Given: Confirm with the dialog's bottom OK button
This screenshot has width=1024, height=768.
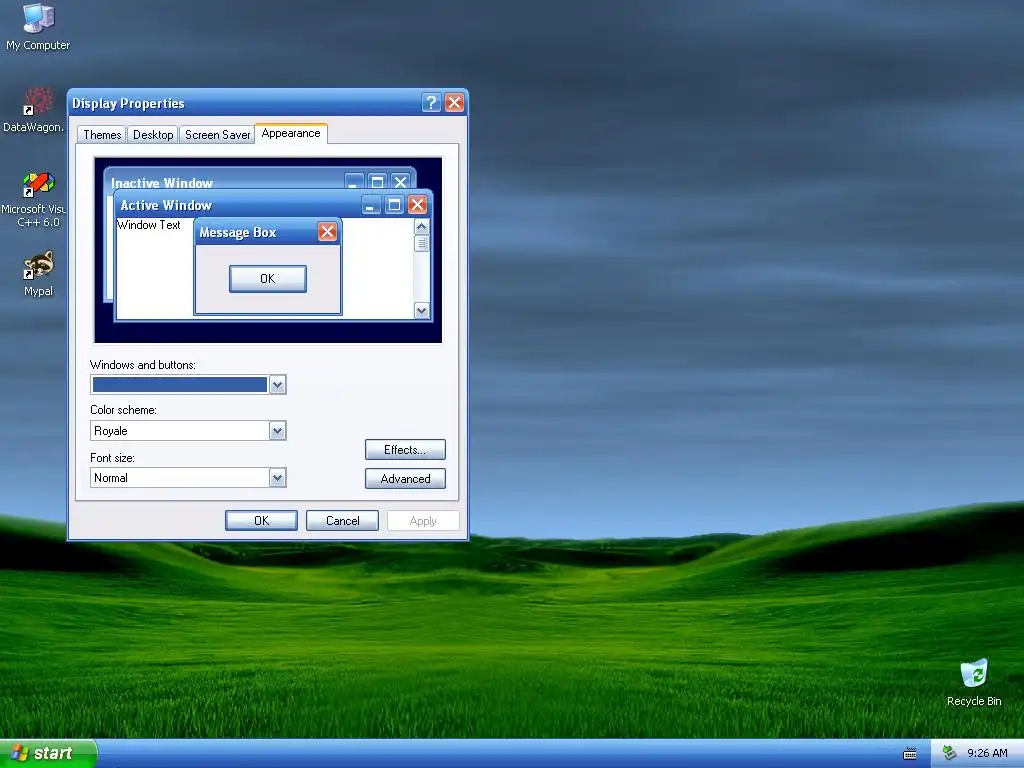Looking at the screenshot, I should [x=261, y=520].
